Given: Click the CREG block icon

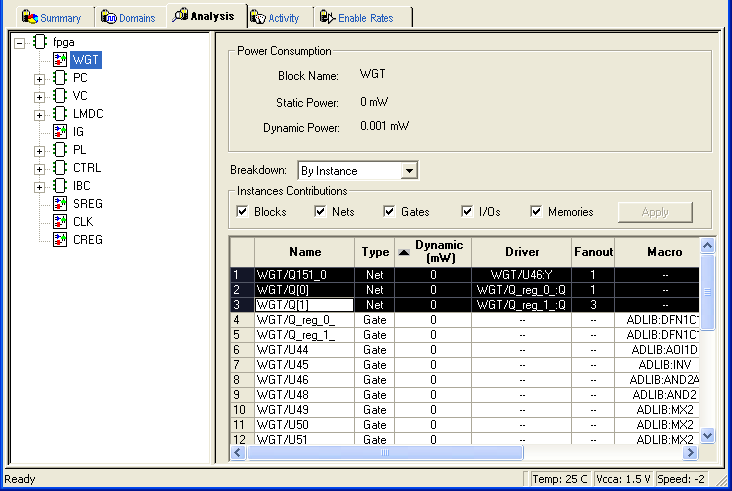Looking at the screenshot, I should pos(60,239).
